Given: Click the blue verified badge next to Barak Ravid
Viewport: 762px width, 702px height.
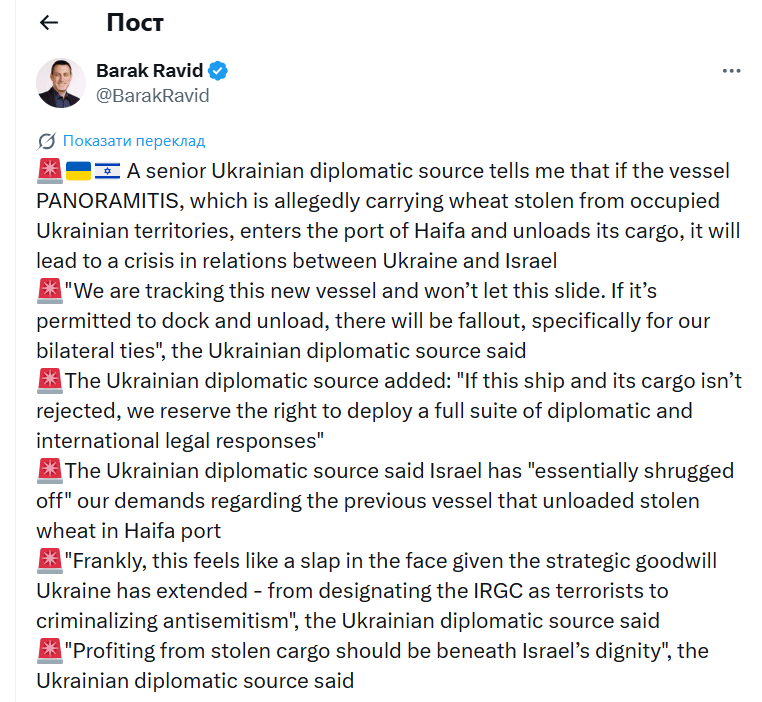Looking at the screenshot, I should pos(218,71).
